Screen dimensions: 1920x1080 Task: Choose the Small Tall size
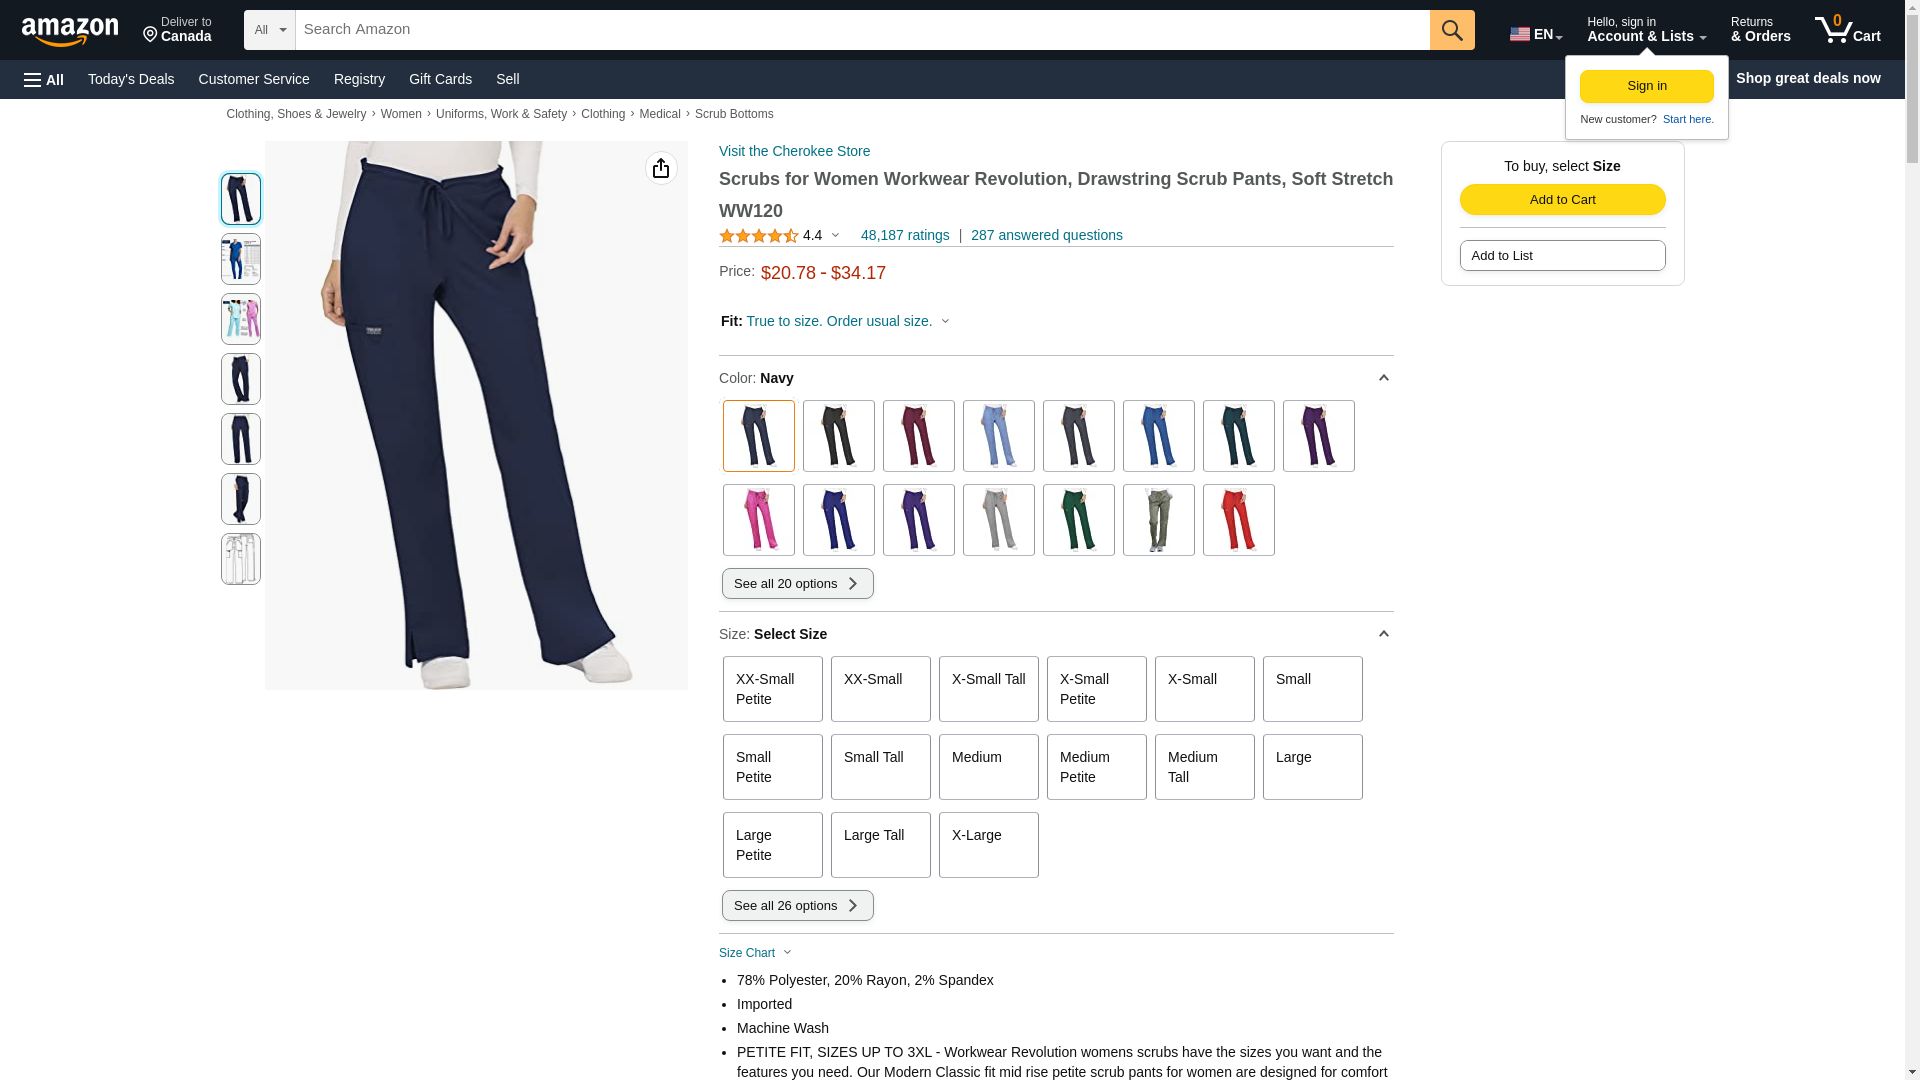880,767
